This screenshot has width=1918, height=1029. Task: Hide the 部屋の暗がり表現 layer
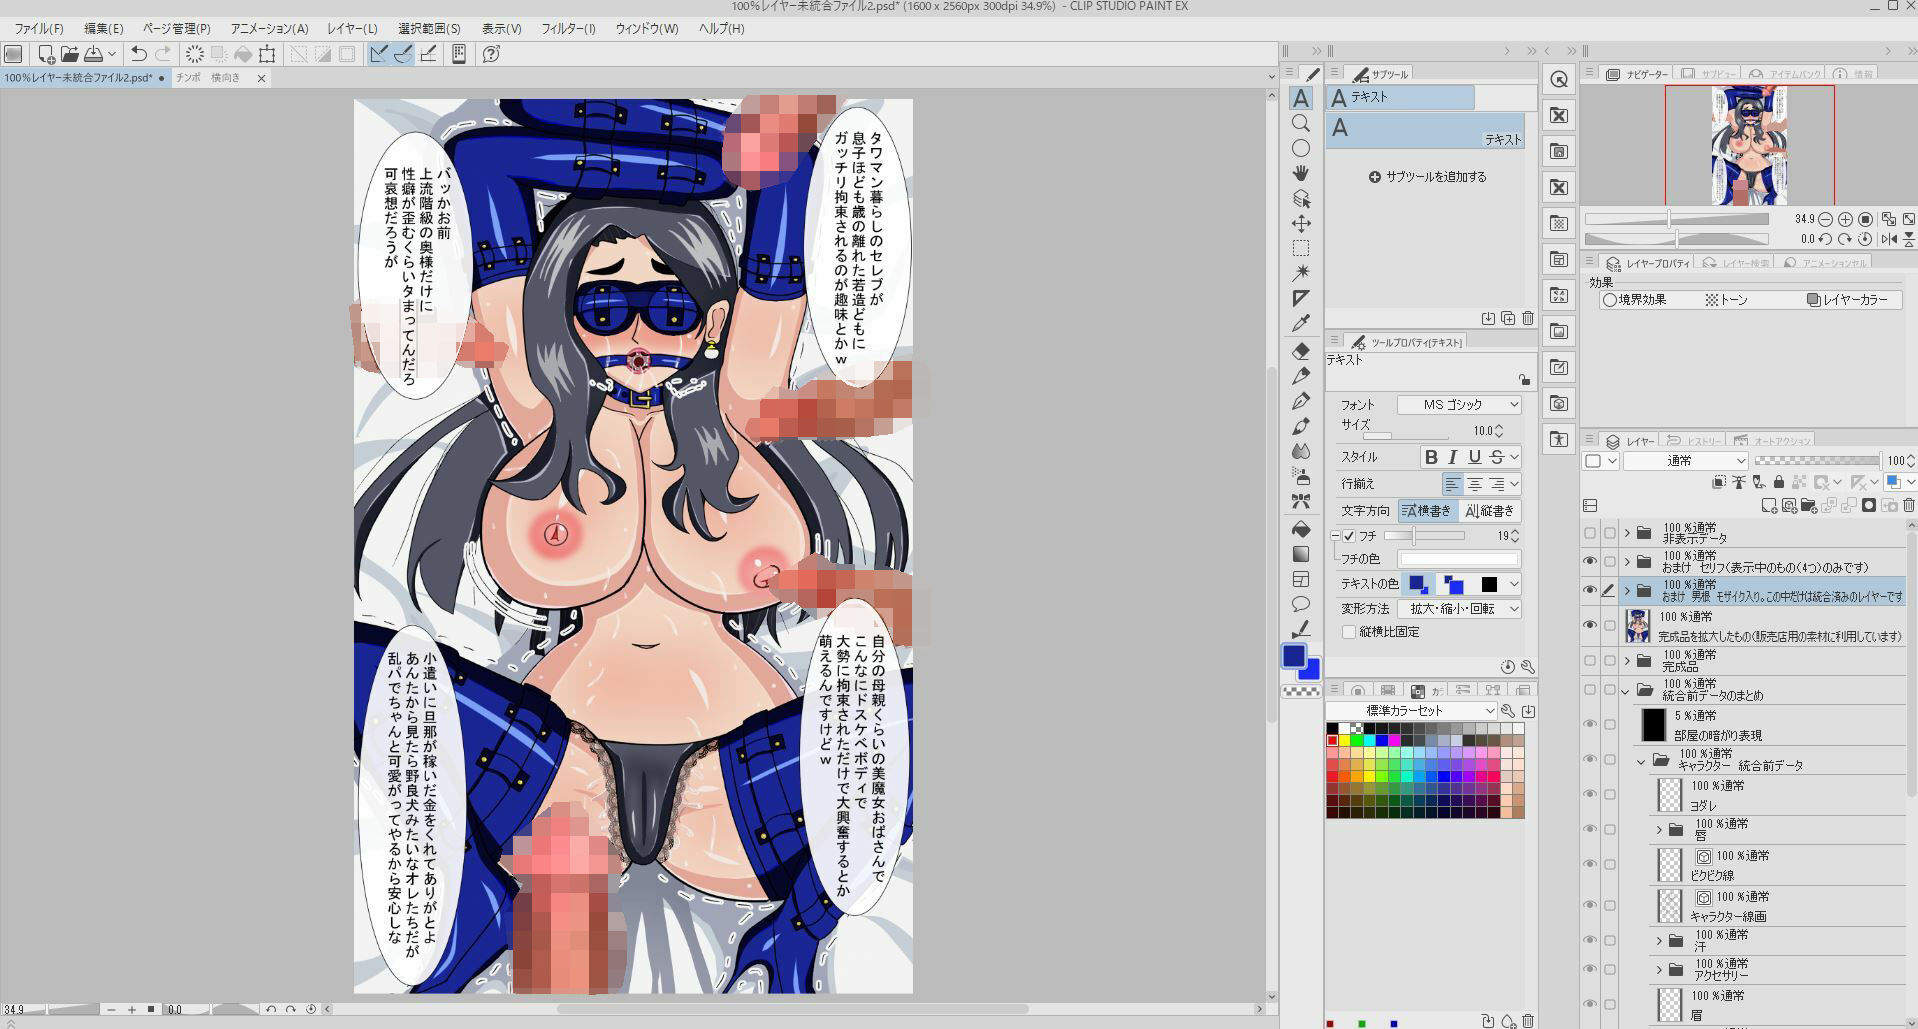1590,724
